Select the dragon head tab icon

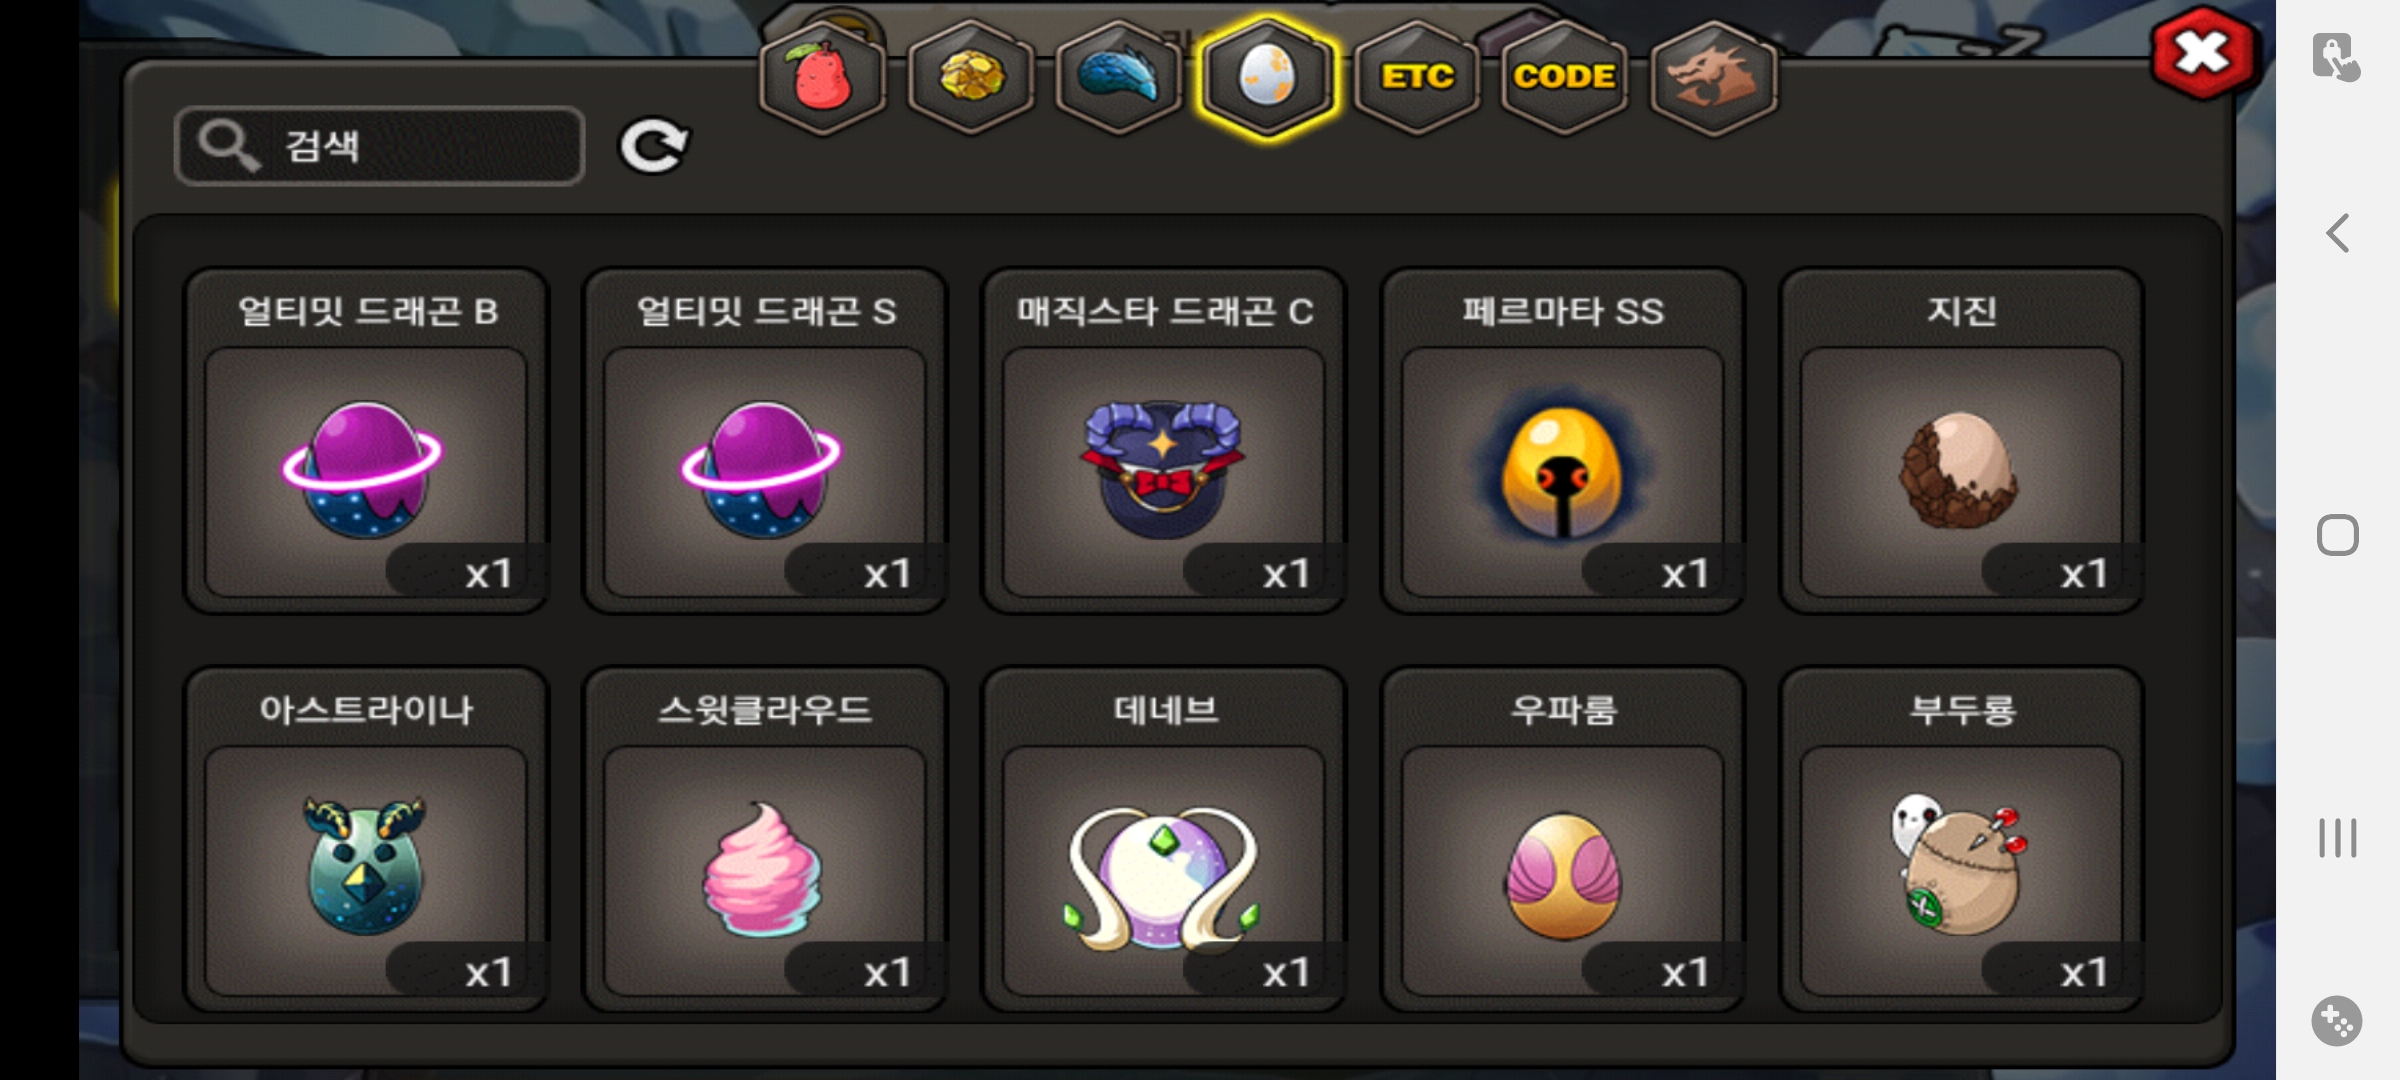point(1713,78)
